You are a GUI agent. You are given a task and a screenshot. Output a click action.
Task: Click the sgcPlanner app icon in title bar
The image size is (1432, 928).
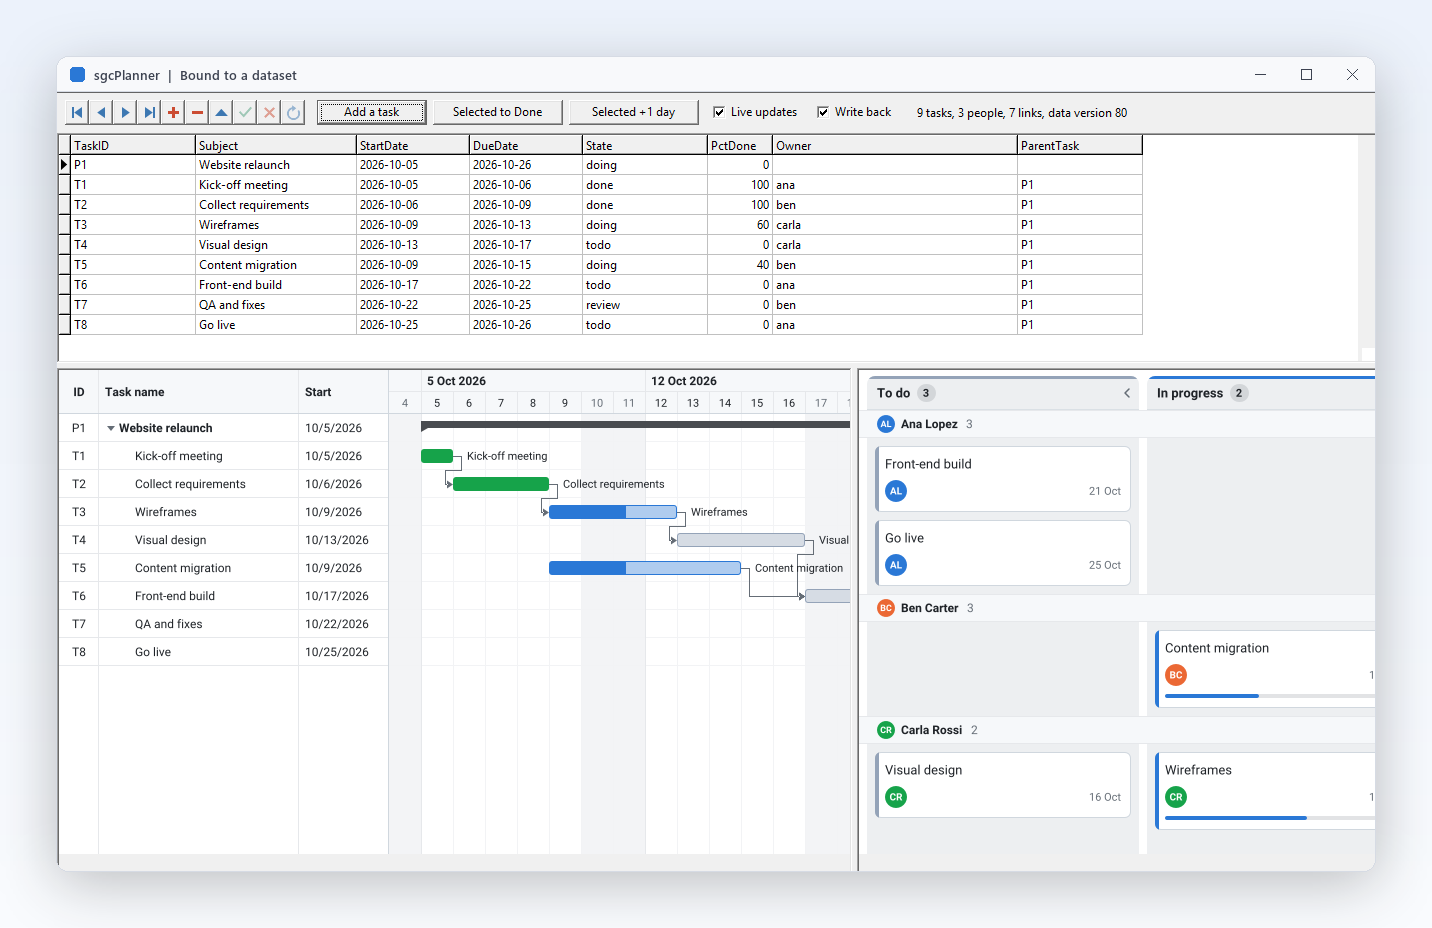(77, 75)
